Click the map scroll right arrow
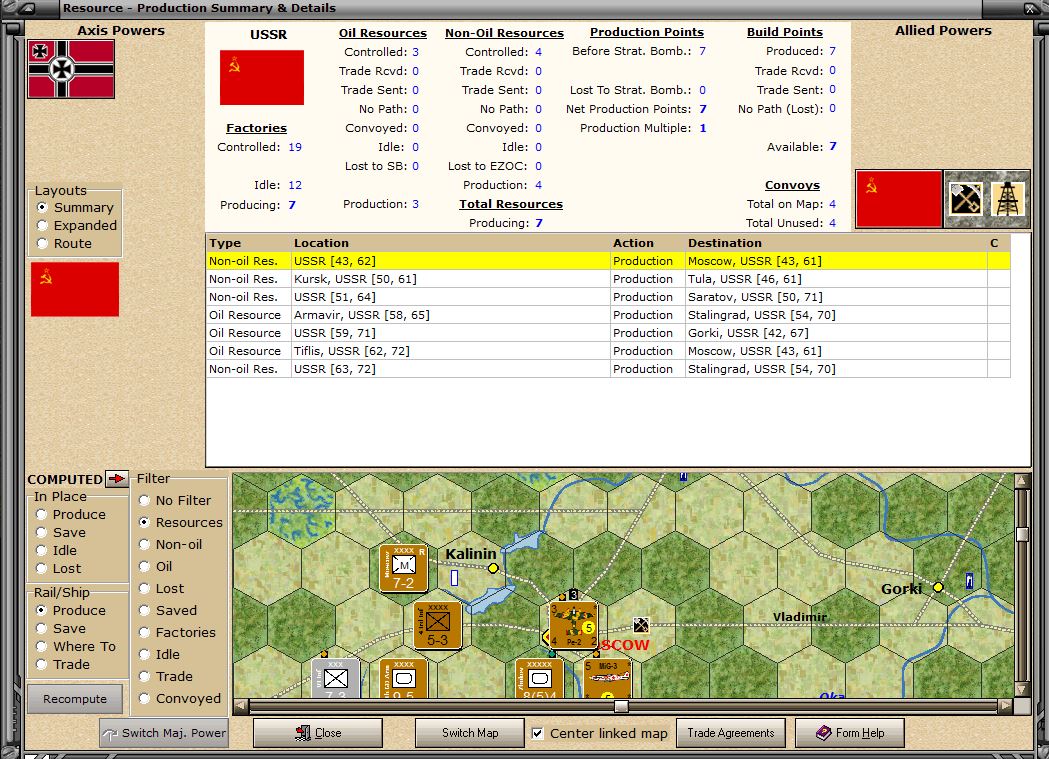1049x759 pixels. coord(1005,706)
